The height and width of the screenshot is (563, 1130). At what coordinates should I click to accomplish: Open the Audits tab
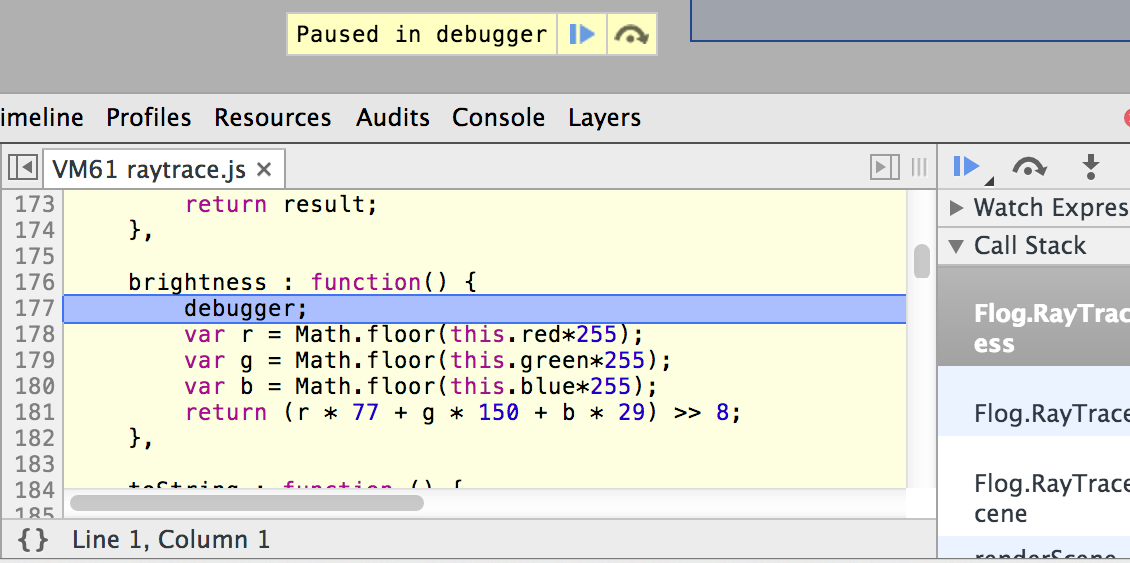coord(392,118)
